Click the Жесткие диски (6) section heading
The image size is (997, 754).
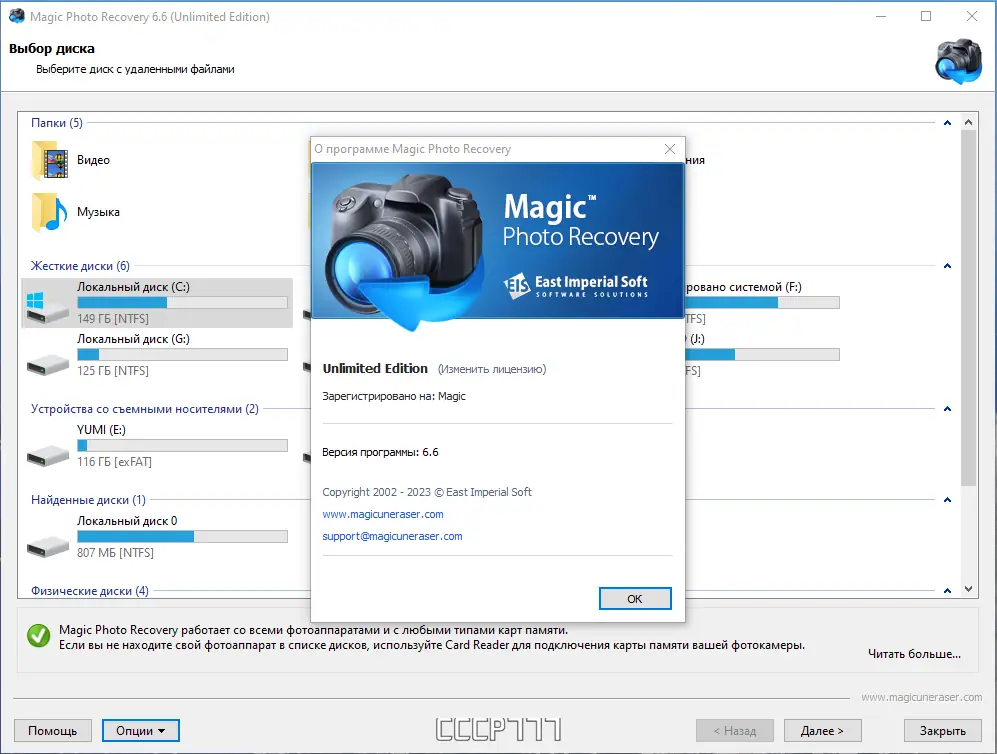point(80,266)
